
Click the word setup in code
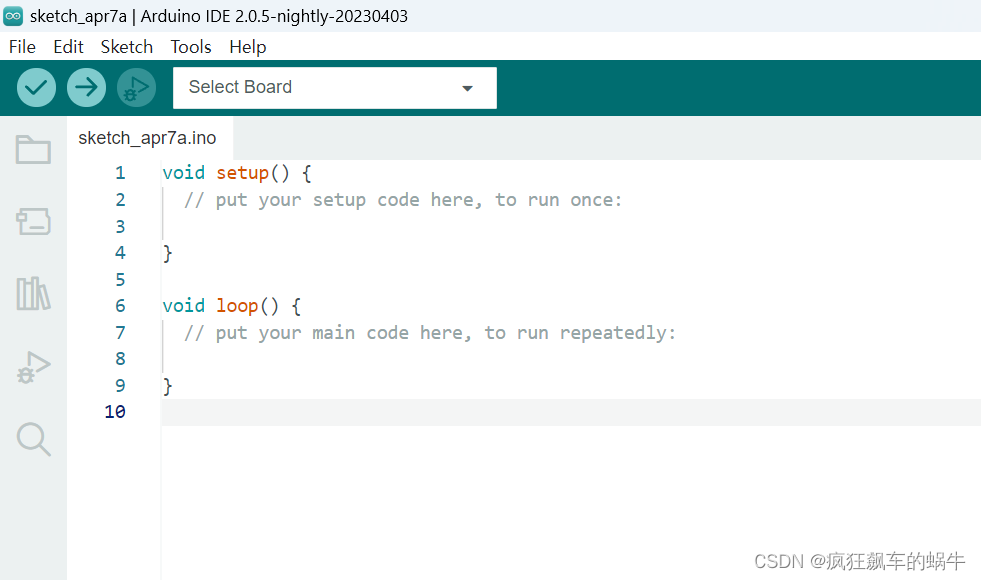coord(243,173)
